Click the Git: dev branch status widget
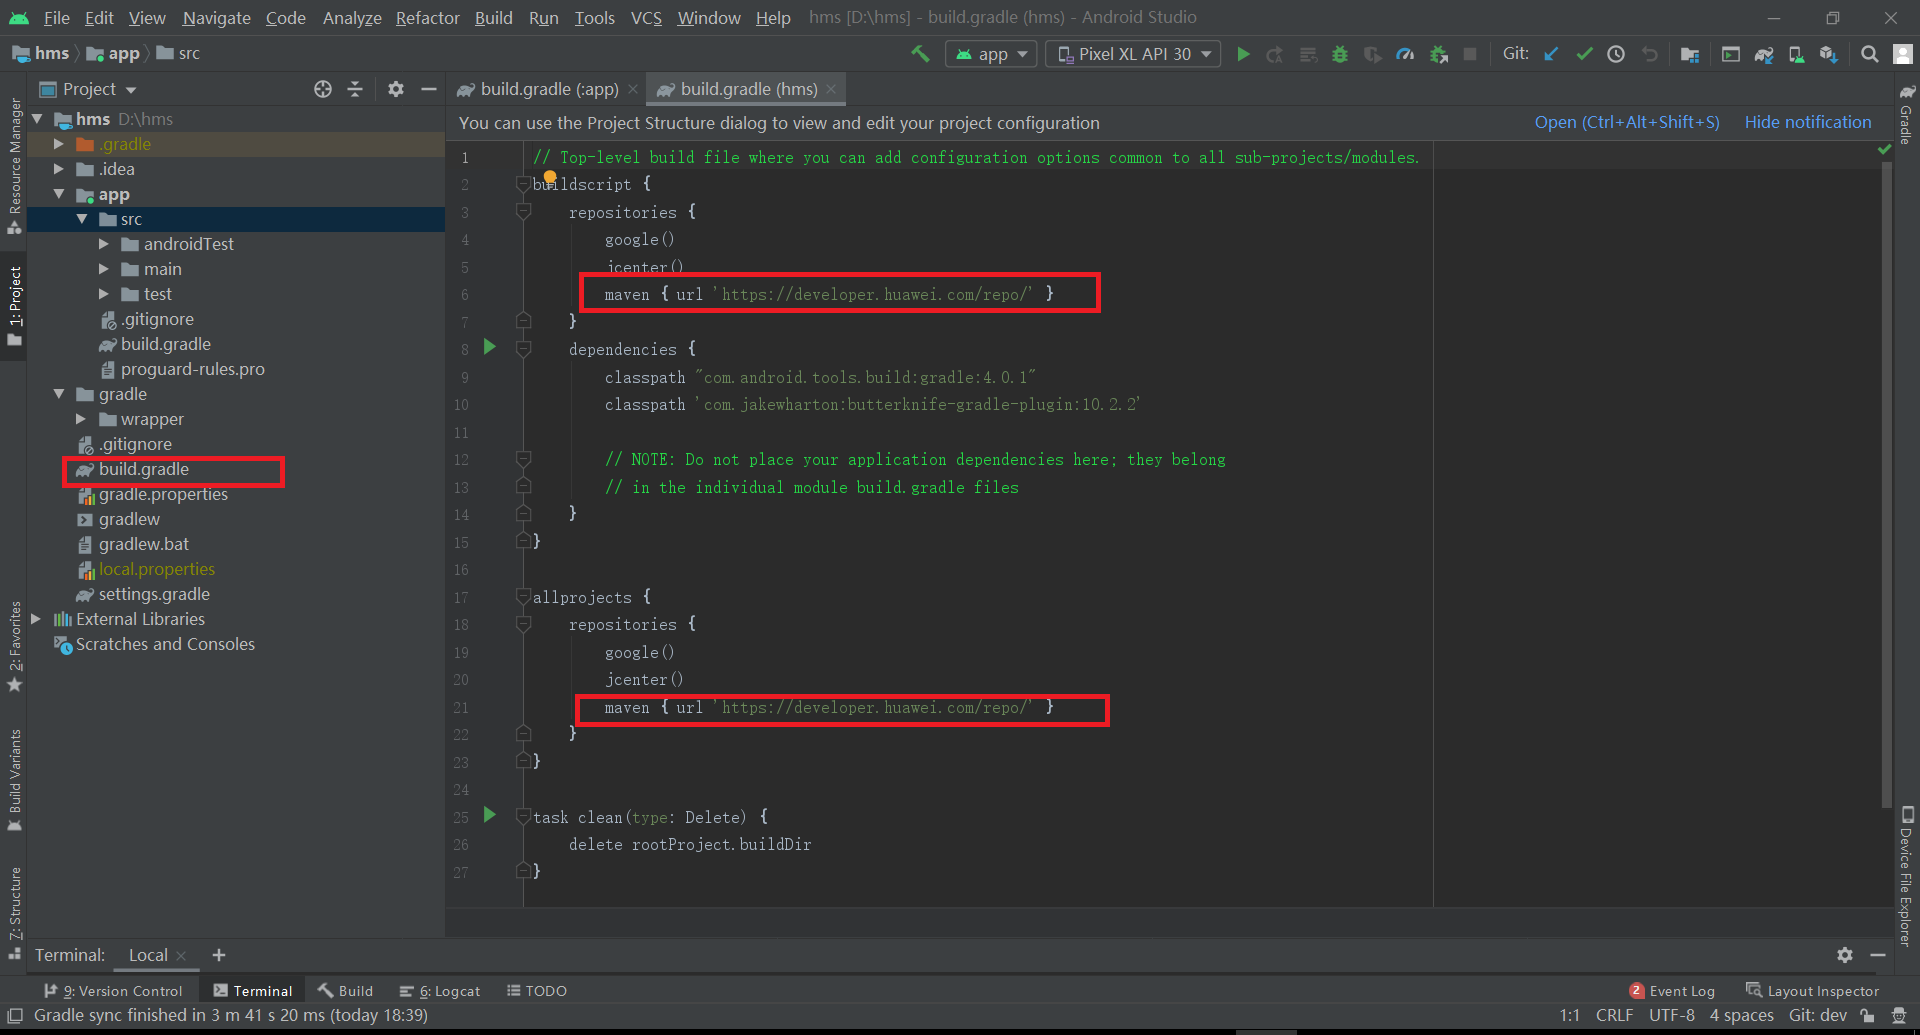Image resolution: width=1920 pixels, height=1035 pixels. pos(1817,1015)
